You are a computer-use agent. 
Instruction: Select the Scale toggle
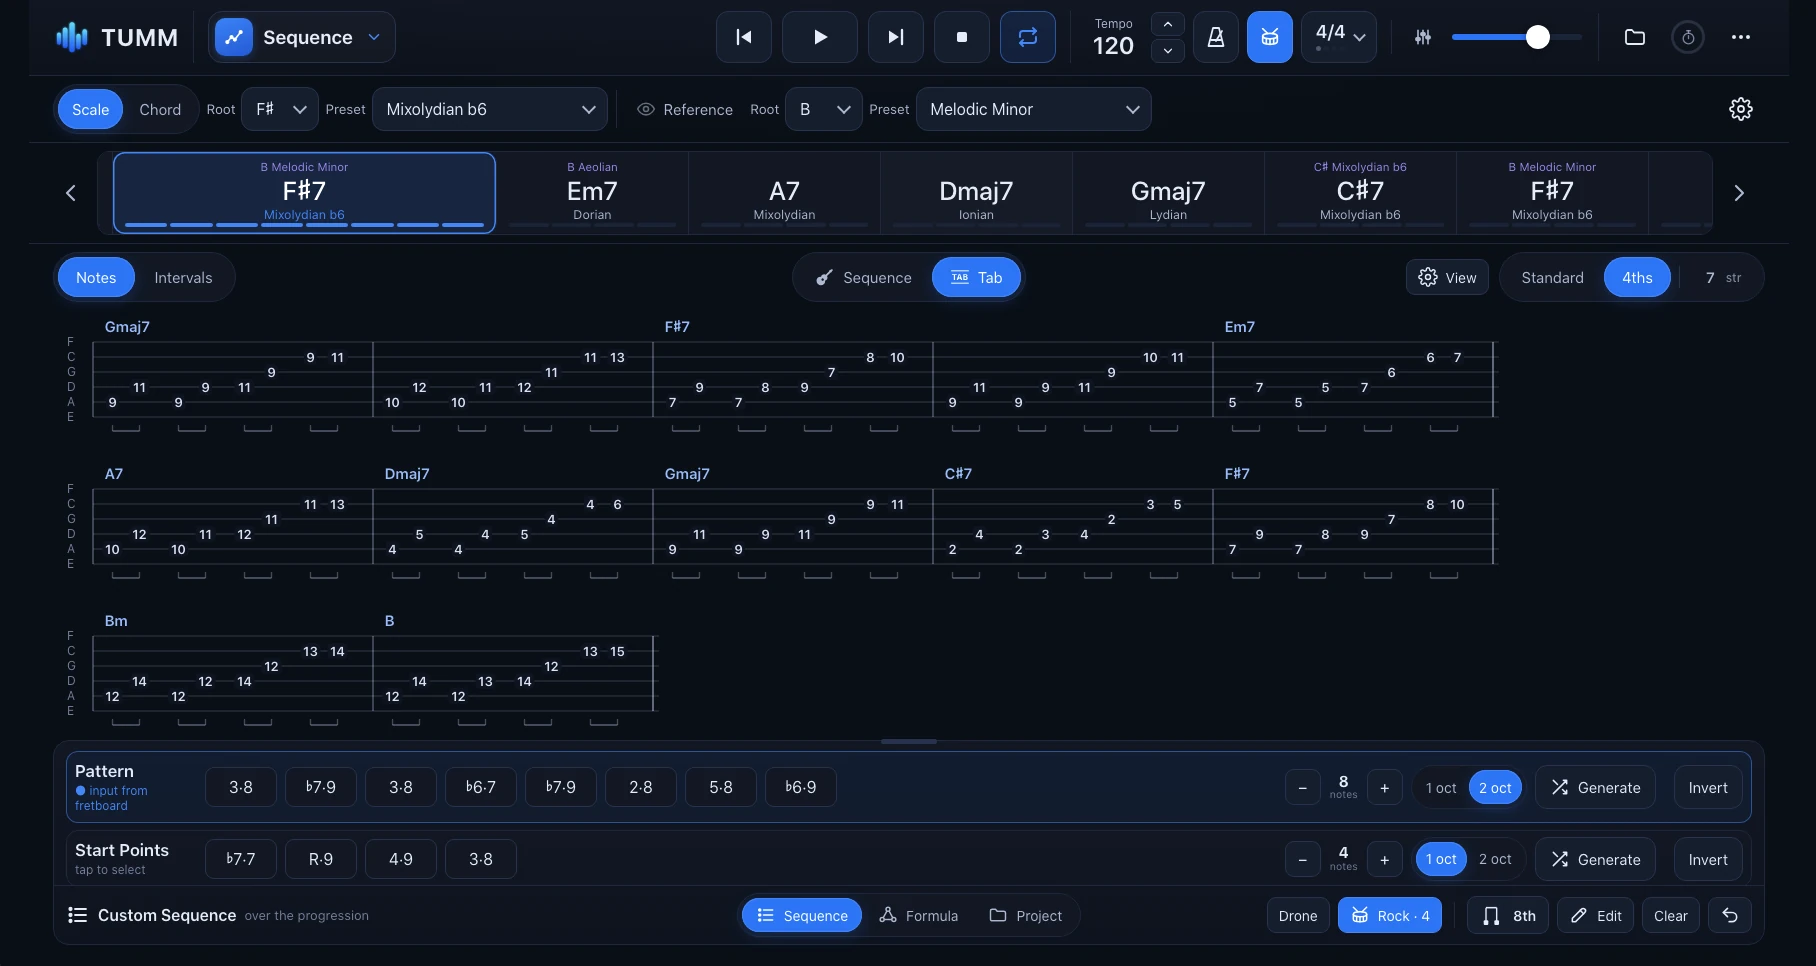pyautogui.click(x=90, y=109)
